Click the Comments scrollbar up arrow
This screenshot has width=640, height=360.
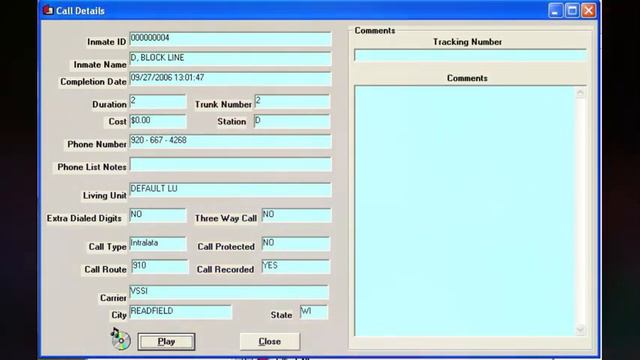point(580,93)
